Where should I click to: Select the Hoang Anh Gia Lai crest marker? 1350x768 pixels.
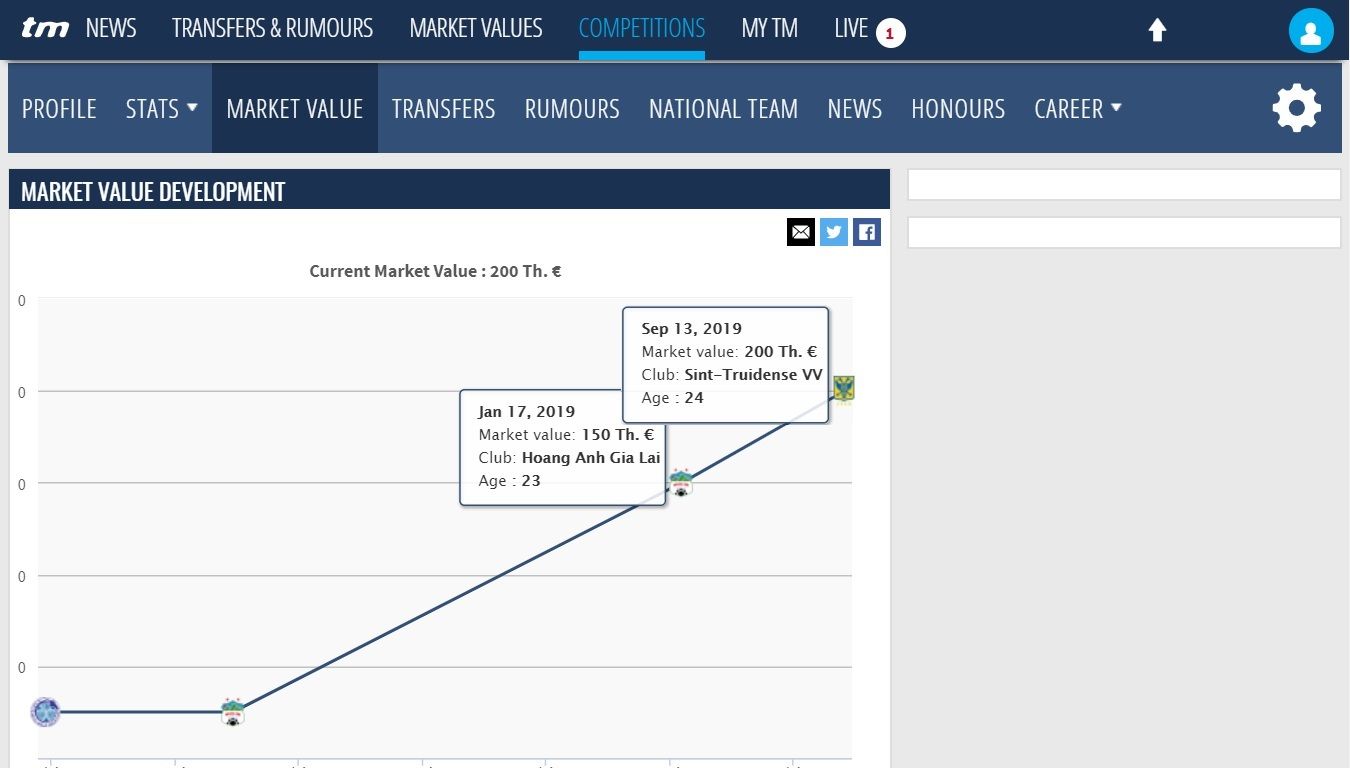pos(681,485)
